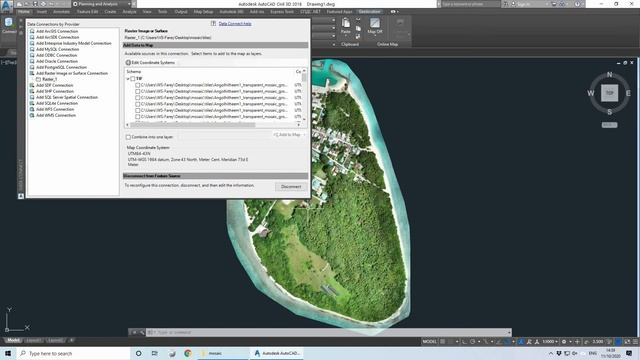This screenshot has width=640, height=360.
Task: Open the Home ribbon tab
Action: click(24, 12)
